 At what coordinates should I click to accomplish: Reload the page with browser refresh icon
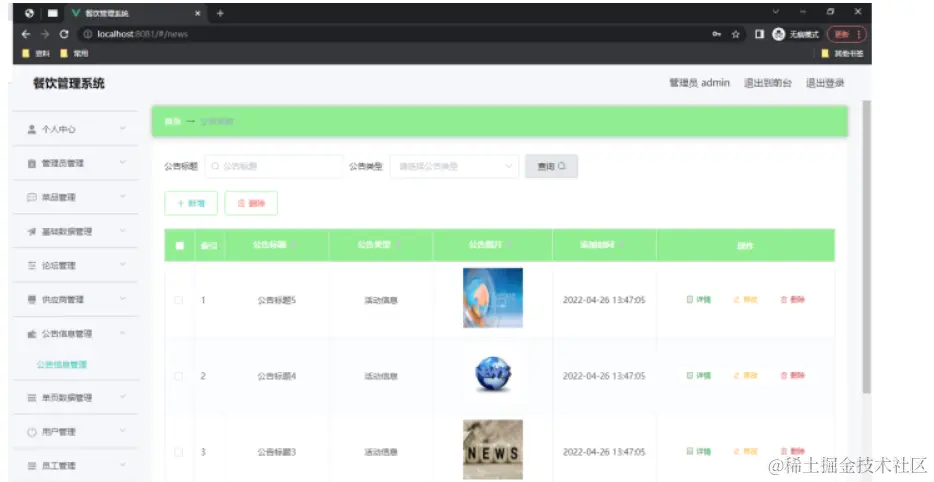pos(64,34)
